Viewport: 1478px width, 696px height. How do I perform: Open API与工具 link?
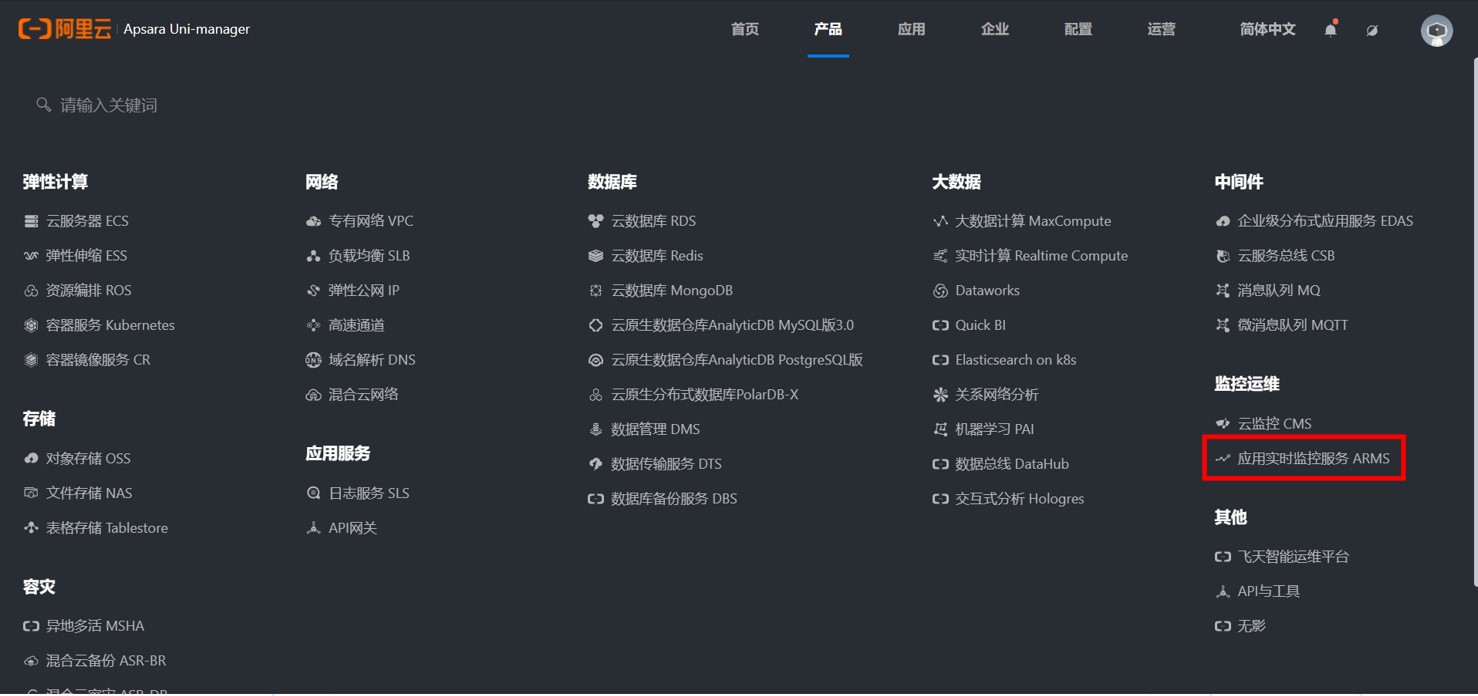tap(1268, 591)
